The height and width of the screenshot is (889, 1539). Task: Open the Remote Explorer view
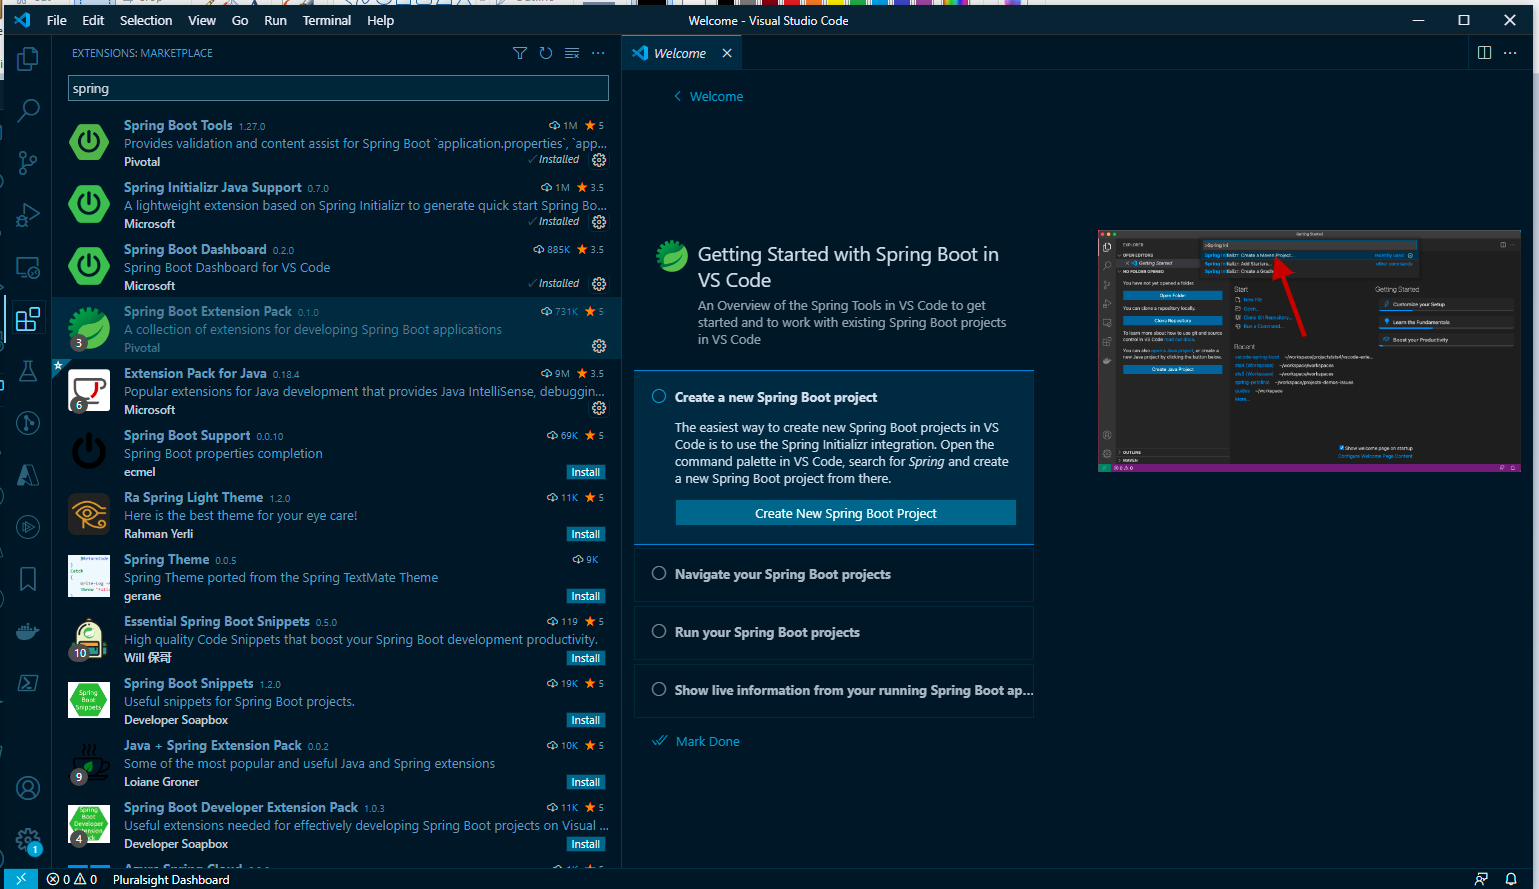[27, 267]
